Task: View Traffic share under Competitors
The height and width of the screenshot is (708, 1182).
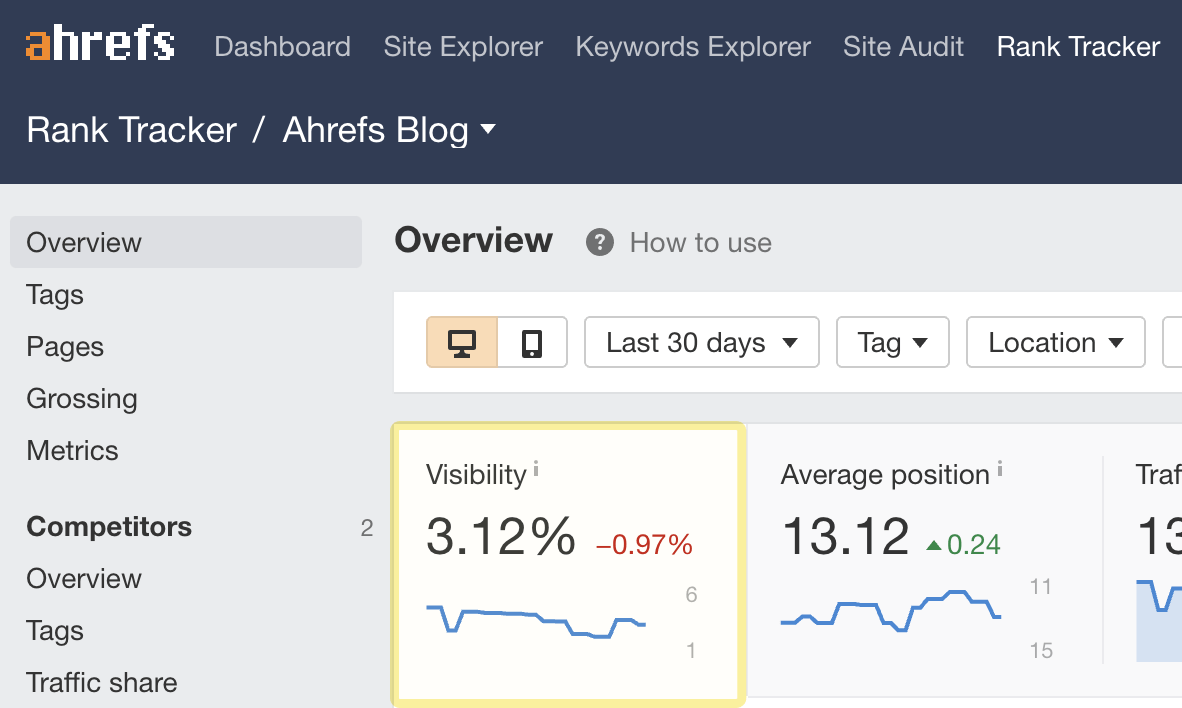Action: (x=101, y=682)
